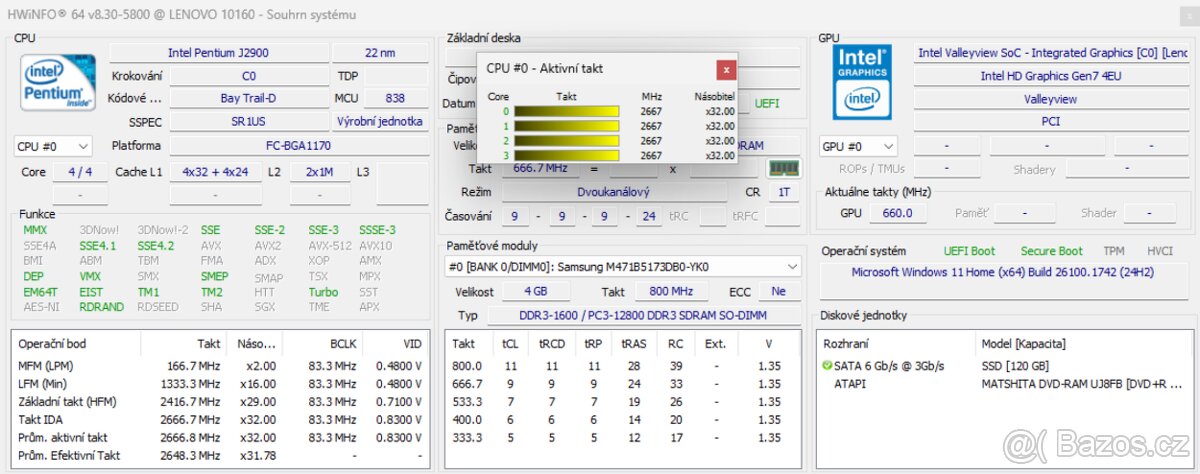Image resolution: width=1200 pixels, height=474 pixels.
Task: Click the UEFI Boot indicator
Action: tap(969, 251)
